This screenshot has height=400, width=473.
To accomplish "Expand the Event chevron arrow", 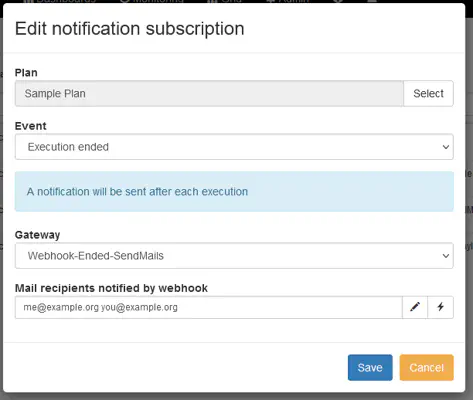I will [446, 147].
